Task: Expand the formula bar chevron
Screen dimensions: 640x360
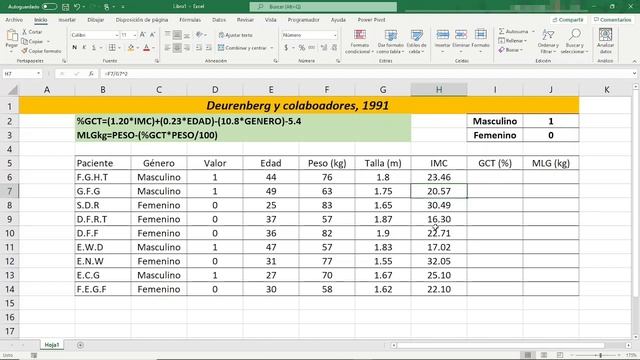Action: click(x=634, y=74)
